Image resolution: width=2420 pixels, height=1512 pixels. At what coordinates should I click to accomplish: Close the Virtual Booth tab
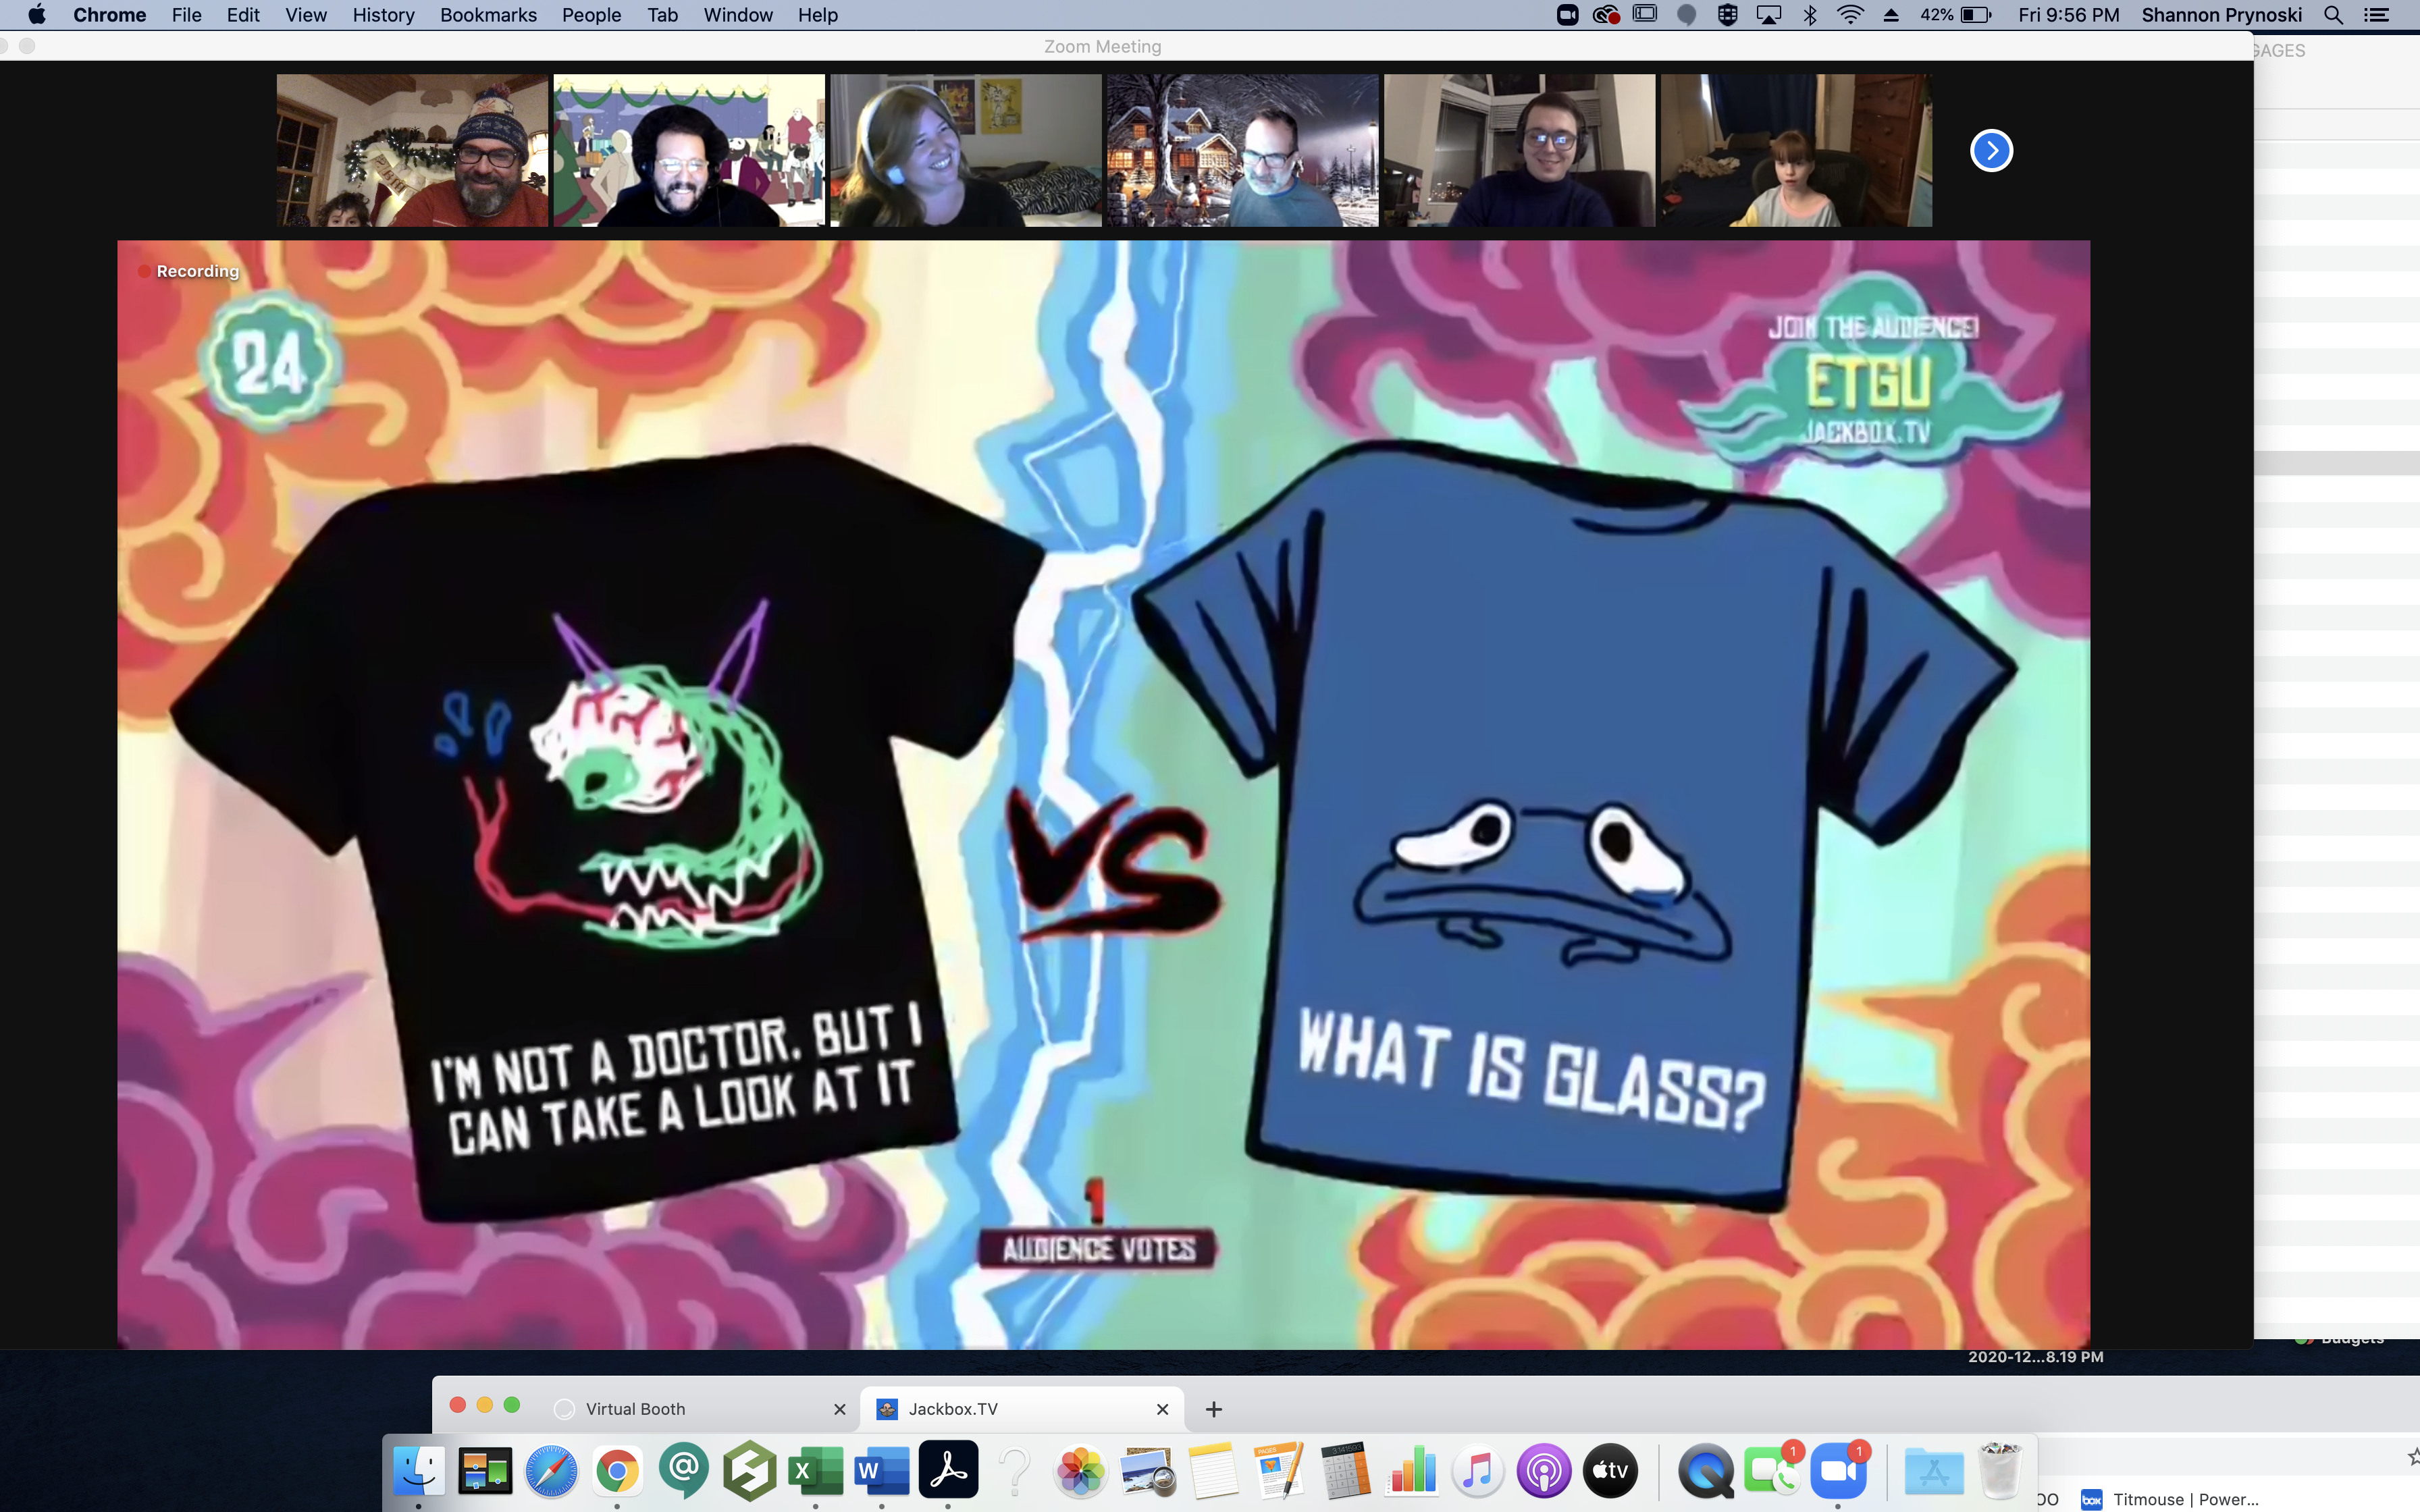click(839, 1409)
